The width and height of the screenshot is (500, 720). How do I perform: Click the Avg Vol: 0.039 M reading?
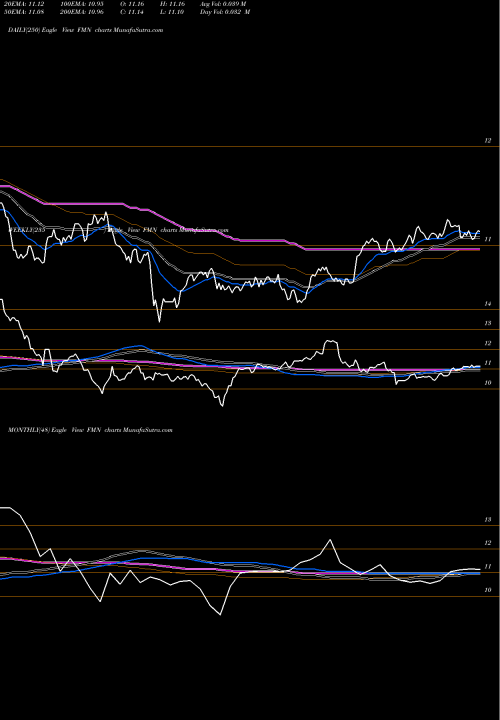[x=223, y=4]
